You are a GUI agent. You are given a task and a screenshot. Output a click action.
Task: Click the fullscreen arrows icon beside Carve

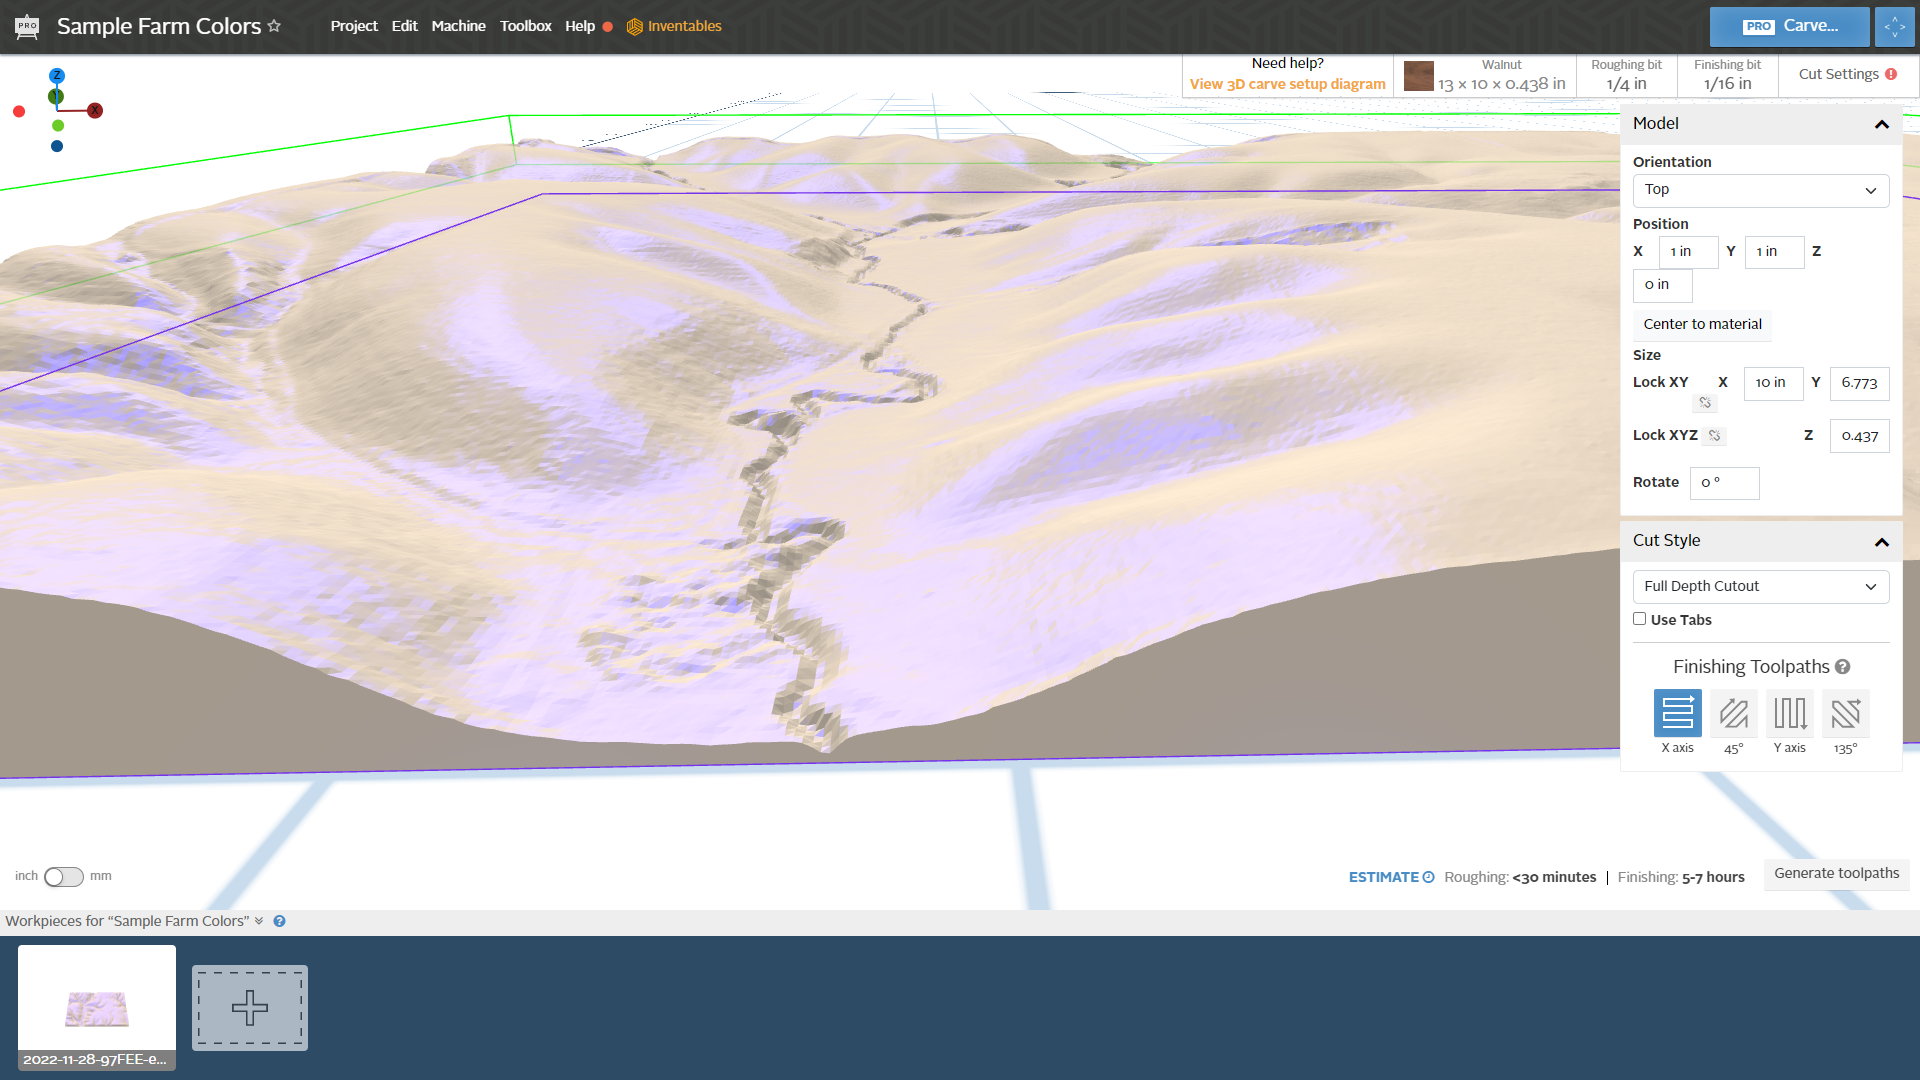click(1894, 26)
